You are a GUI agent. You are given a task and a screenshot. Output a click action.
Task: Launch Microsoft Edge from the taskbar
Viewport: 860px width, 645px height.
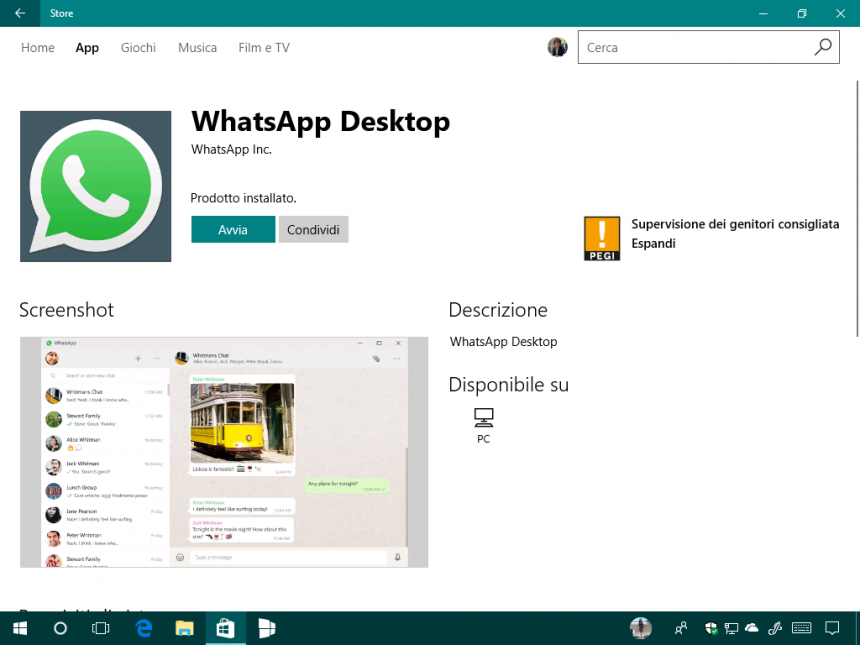[144, 628]
